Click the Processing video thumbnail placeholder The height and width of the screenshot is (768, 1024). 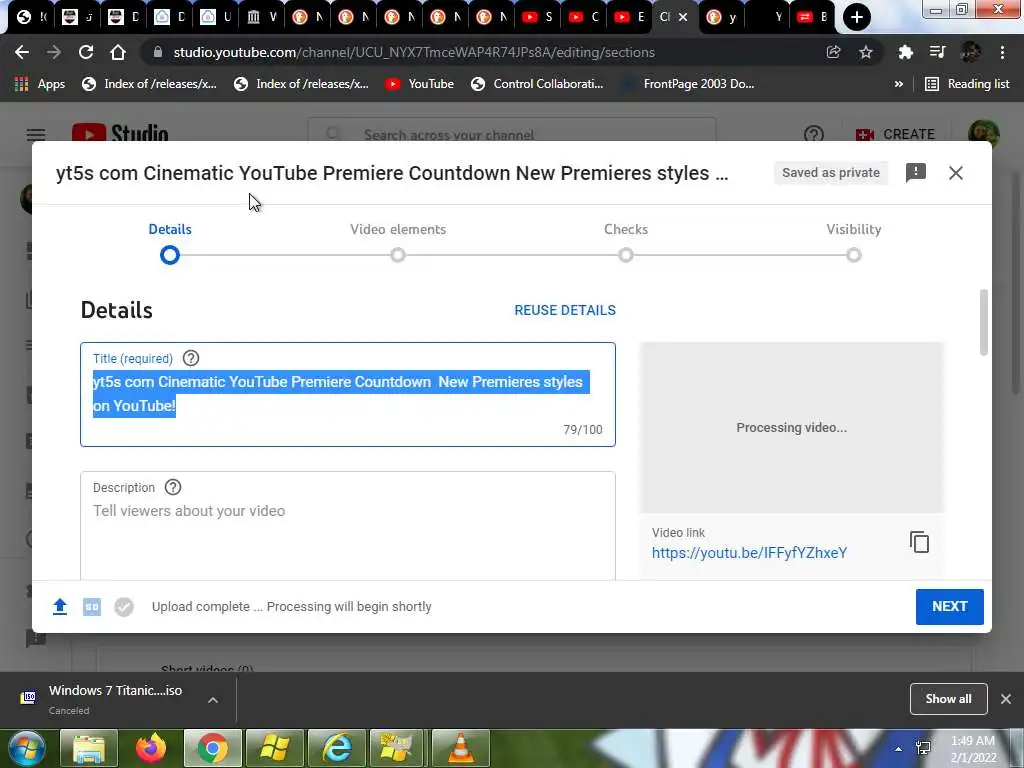point(792,427)
